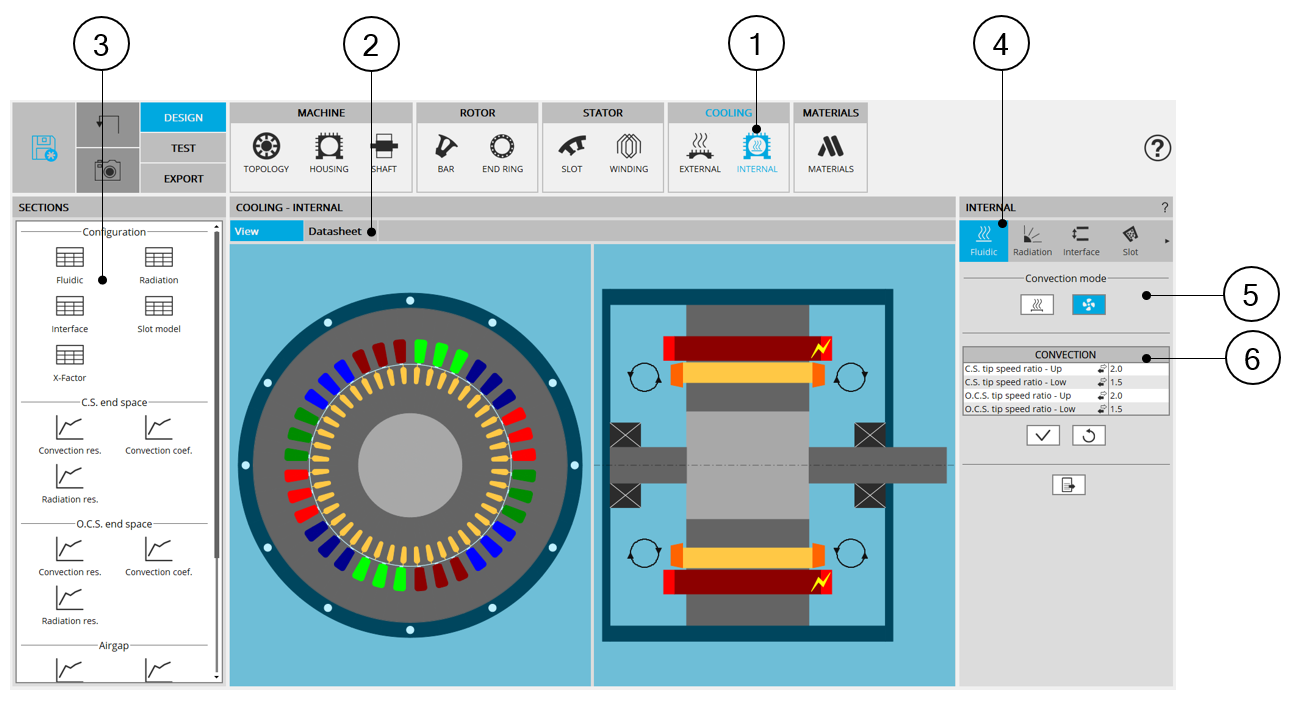This screenshot has width=1297, height=703.
Task: Open the help question mark icon
Action: [x=1157, y=148]
